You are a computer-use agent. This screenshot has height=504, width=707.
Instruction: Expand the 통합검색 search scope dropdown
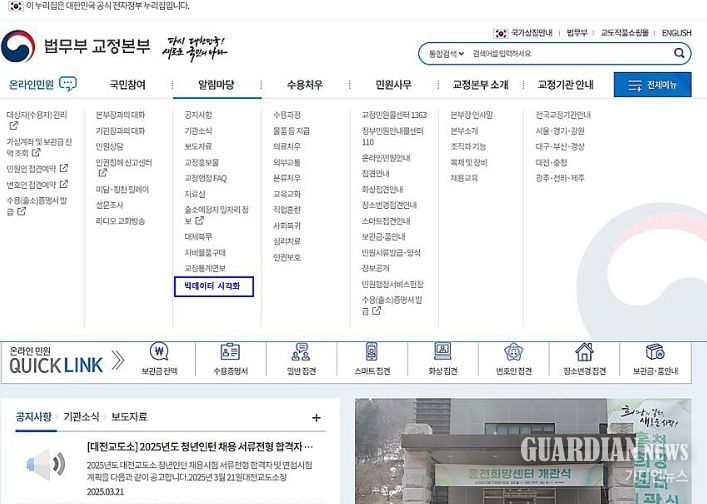click(x=446, y=53)
